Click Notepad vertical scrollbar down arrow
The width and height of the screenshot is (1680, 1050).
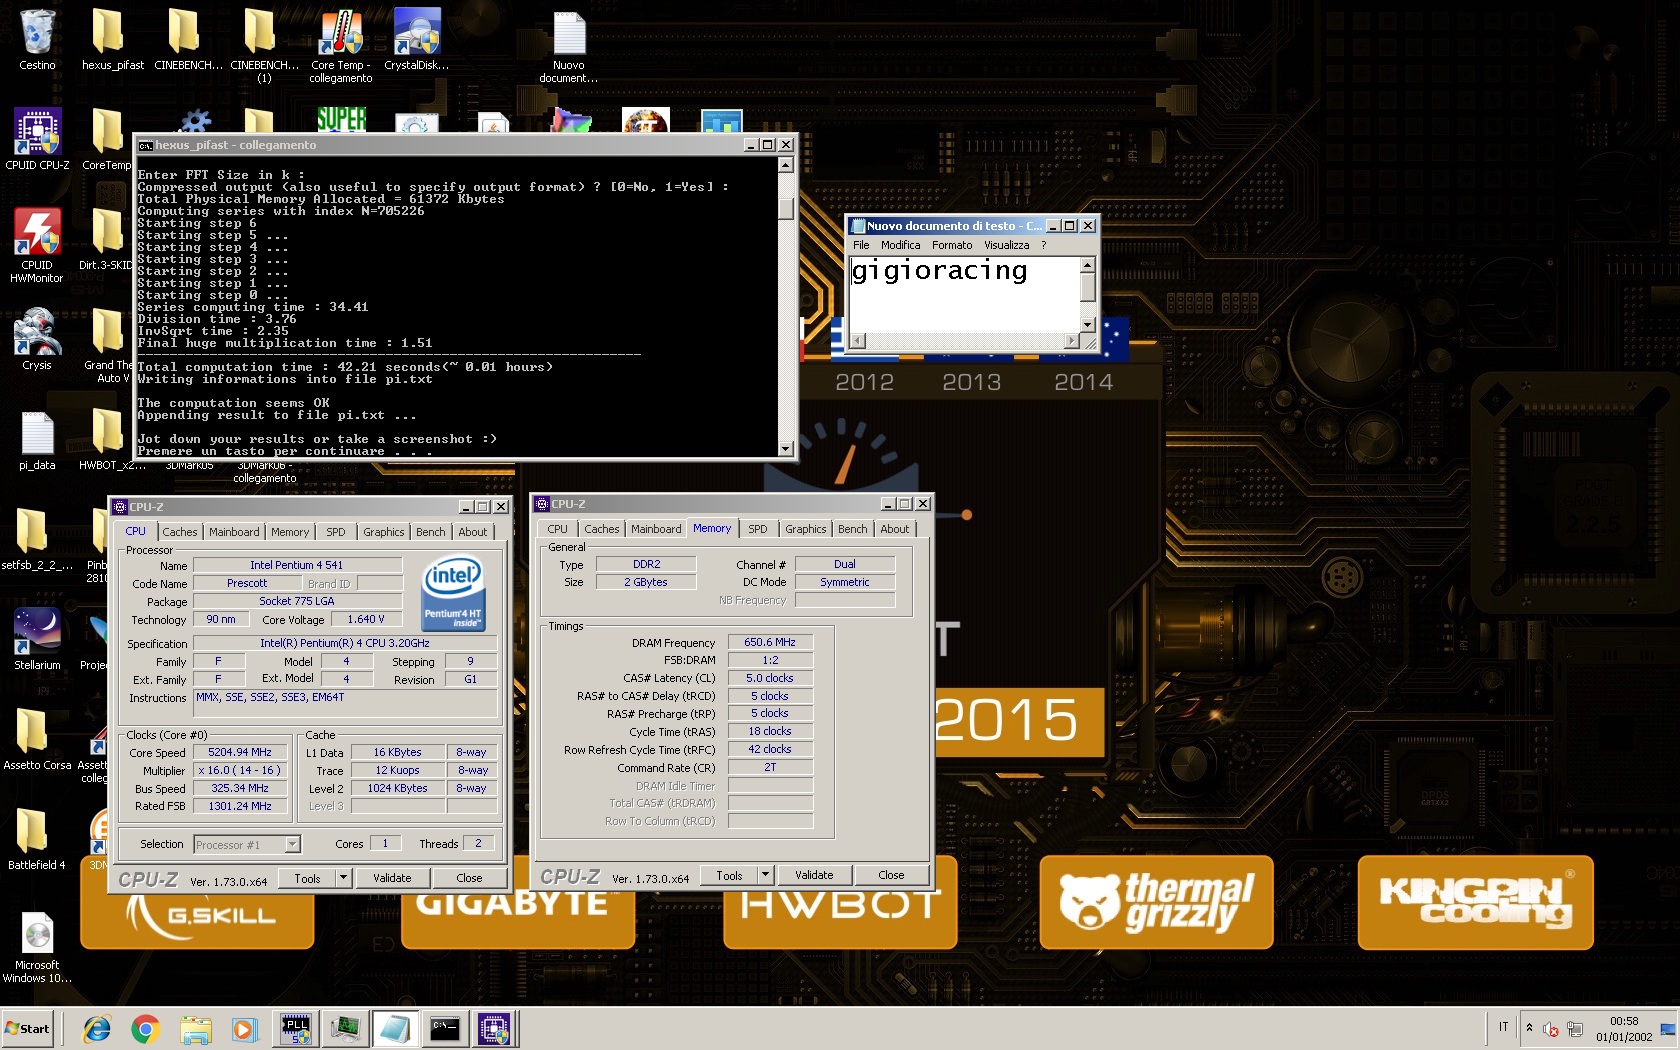pos(1088,325)
